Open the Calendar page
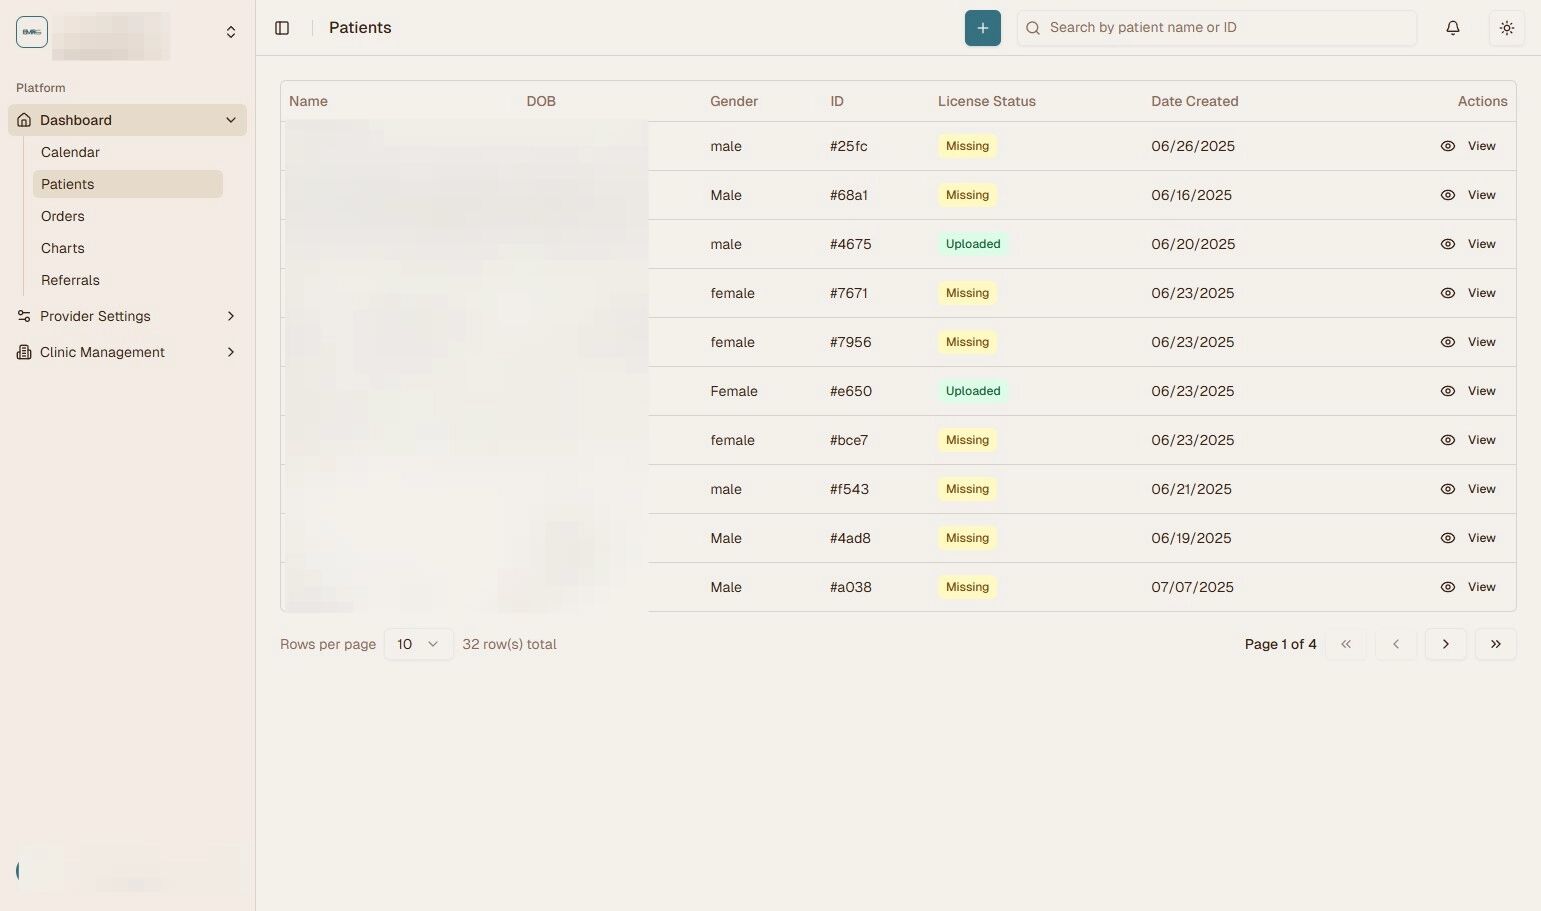This screenshot has width=1541, height=911. (x=128, y=152)
